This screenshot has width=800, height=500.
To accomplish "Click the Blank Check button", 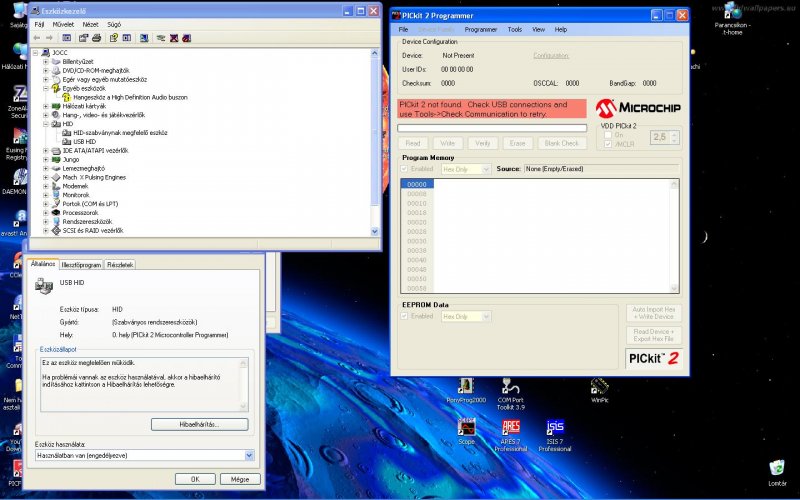I will 561,143.
